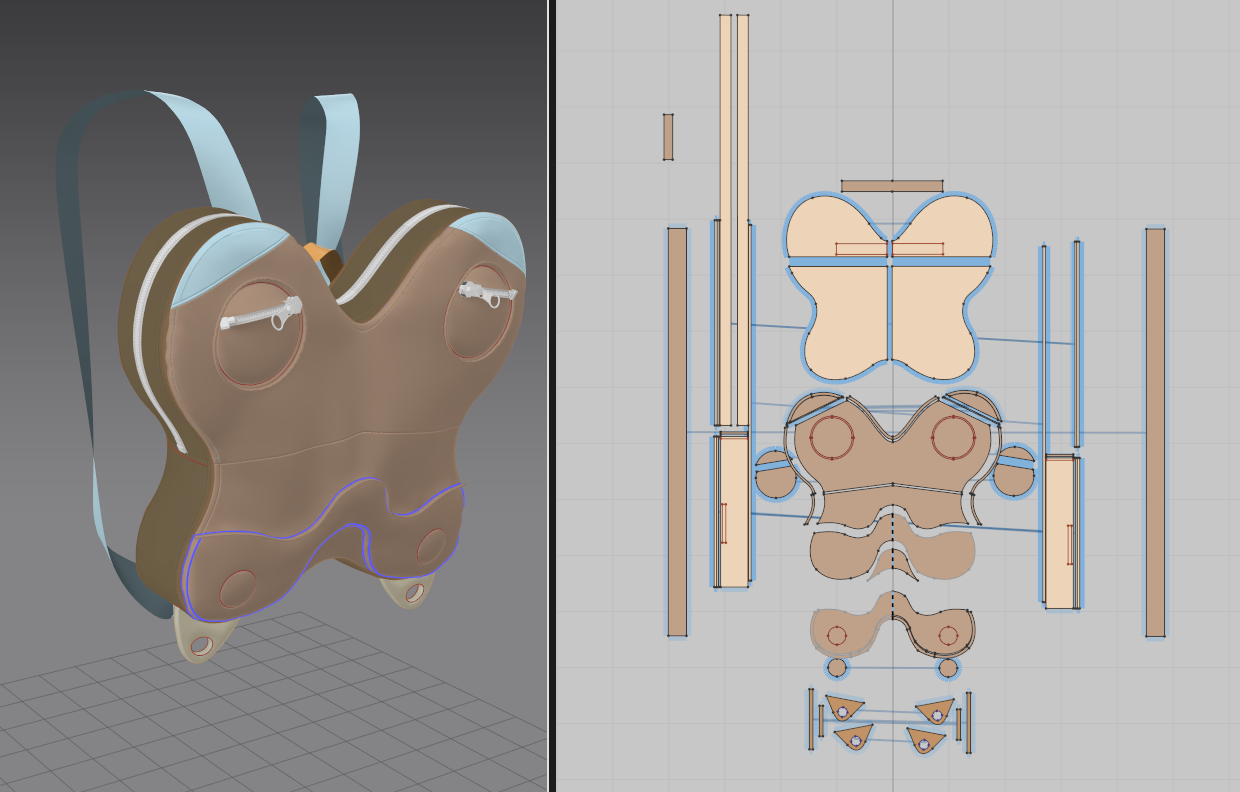Select the lower-left triangular tab pattern

[854, 738]
